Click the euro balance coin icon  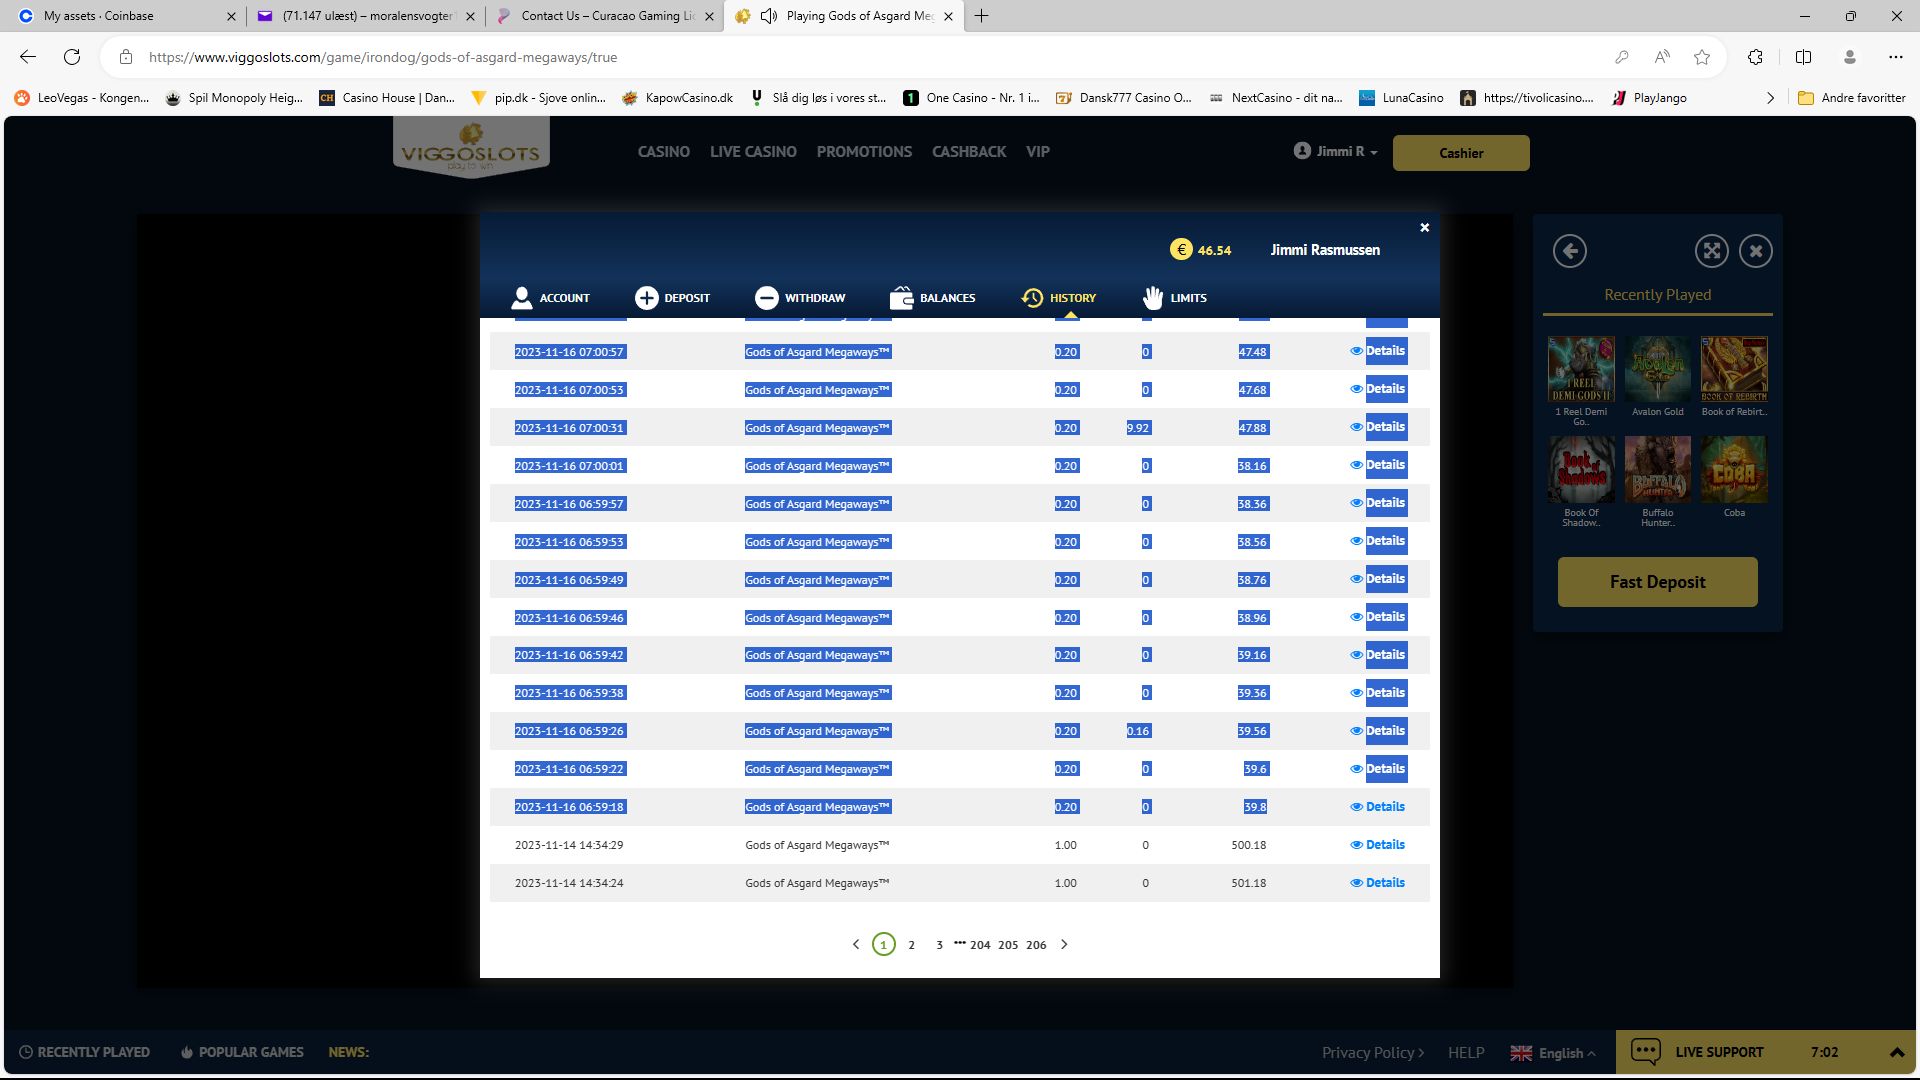pos(1181,250)
